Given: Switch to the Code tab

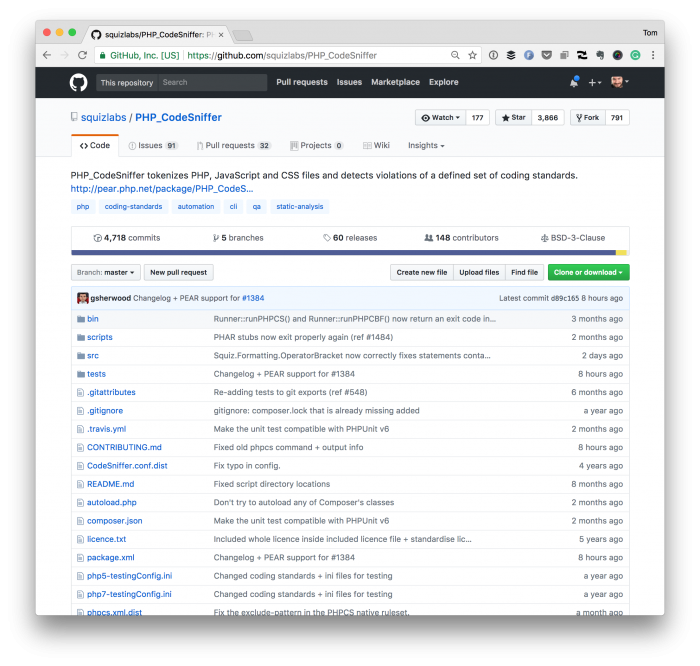Looking at the screenshot, I should (95, 146).
